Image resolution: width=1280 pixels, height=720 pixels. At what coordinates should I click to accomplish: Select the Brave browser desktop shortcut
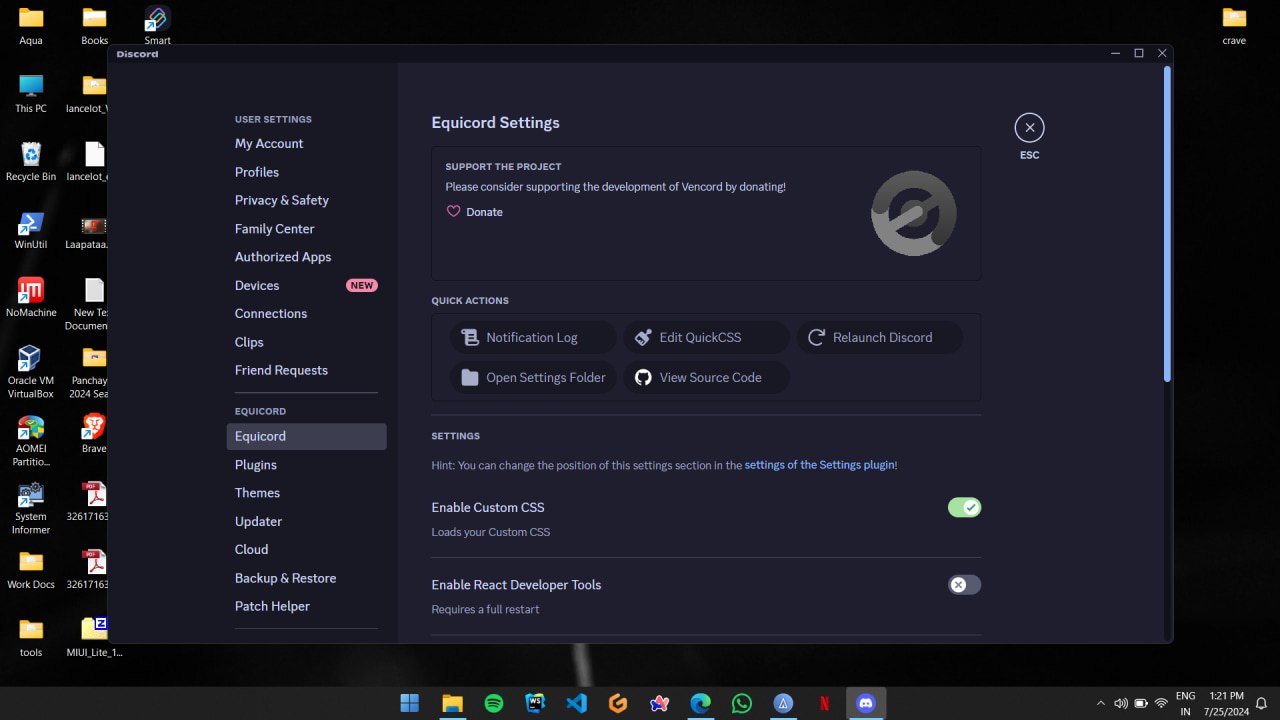[x=94, y=433]
